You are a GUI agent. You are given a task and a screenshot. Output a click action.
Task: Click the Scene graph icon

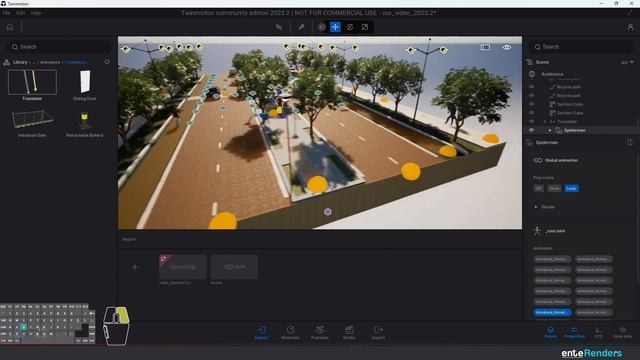(x=530, y=62)
